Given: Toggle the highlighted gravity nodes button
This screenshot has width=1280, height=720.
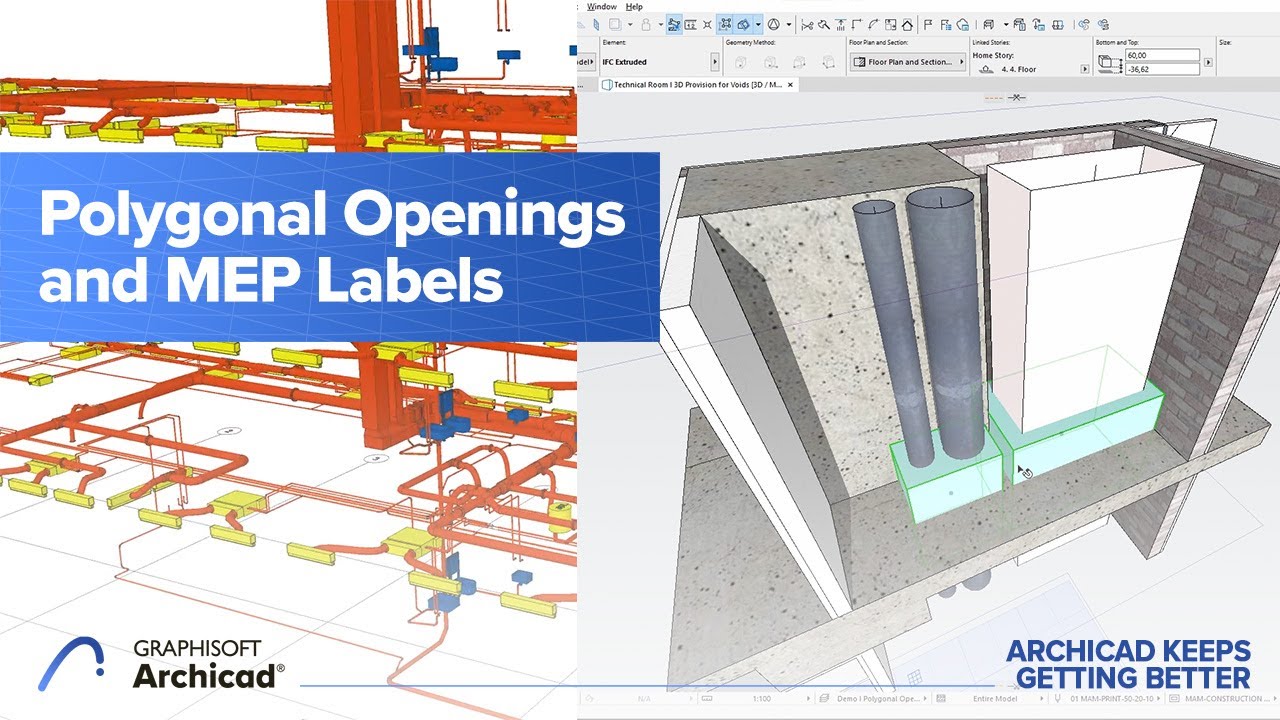Looking at the screenshot, I should click(726, 24).
